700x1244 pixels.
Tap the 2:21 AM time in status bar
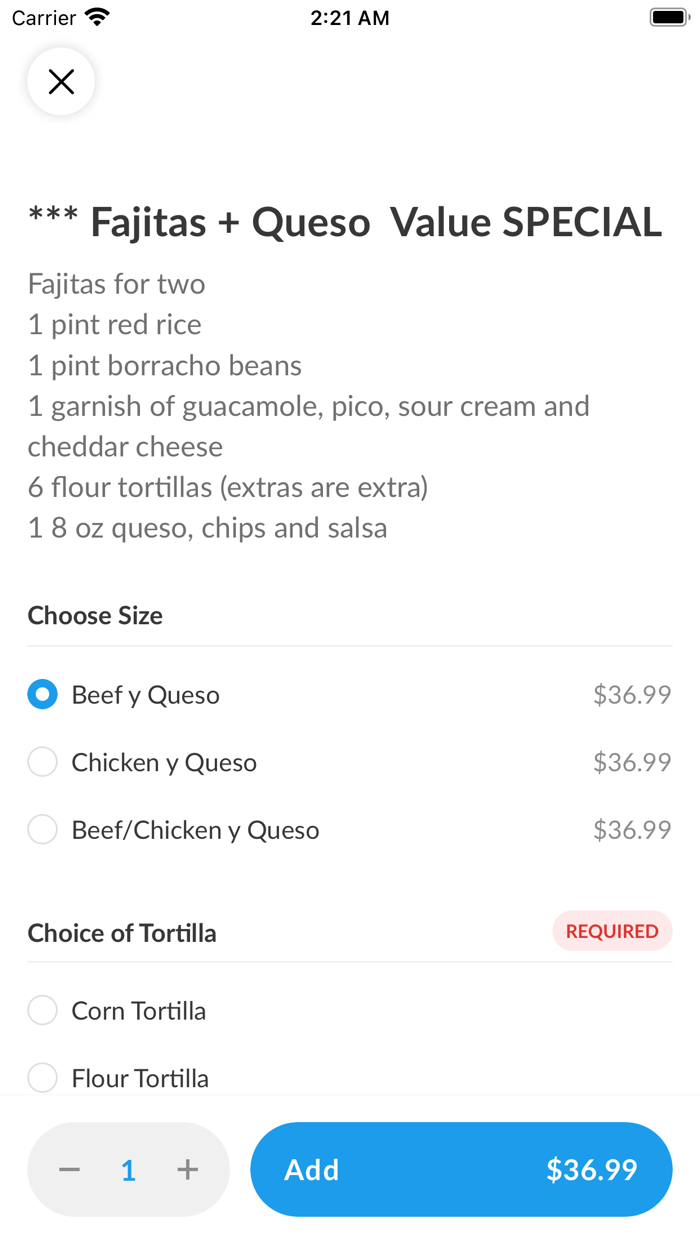pos(349,17)
